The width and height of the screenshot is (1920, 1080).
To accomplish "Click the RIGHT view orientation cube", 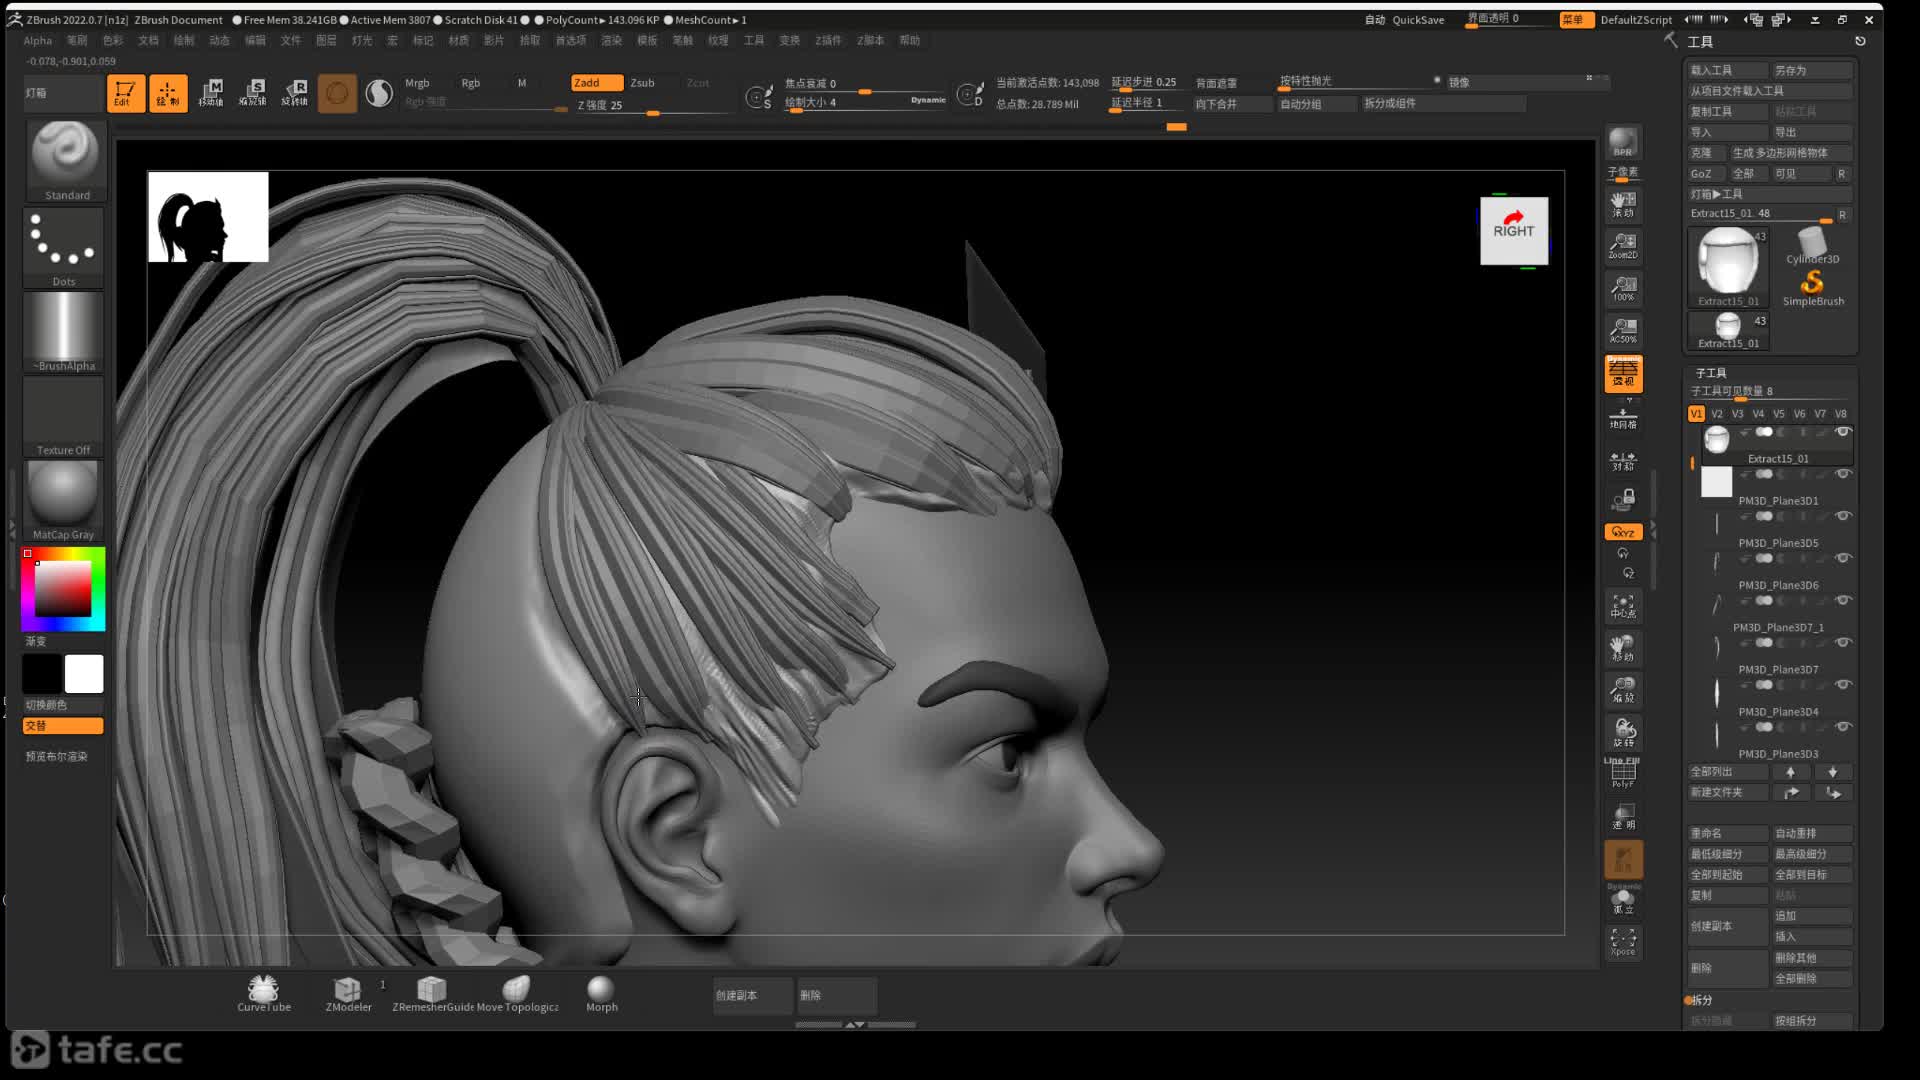I will [x=1513, y=231].
